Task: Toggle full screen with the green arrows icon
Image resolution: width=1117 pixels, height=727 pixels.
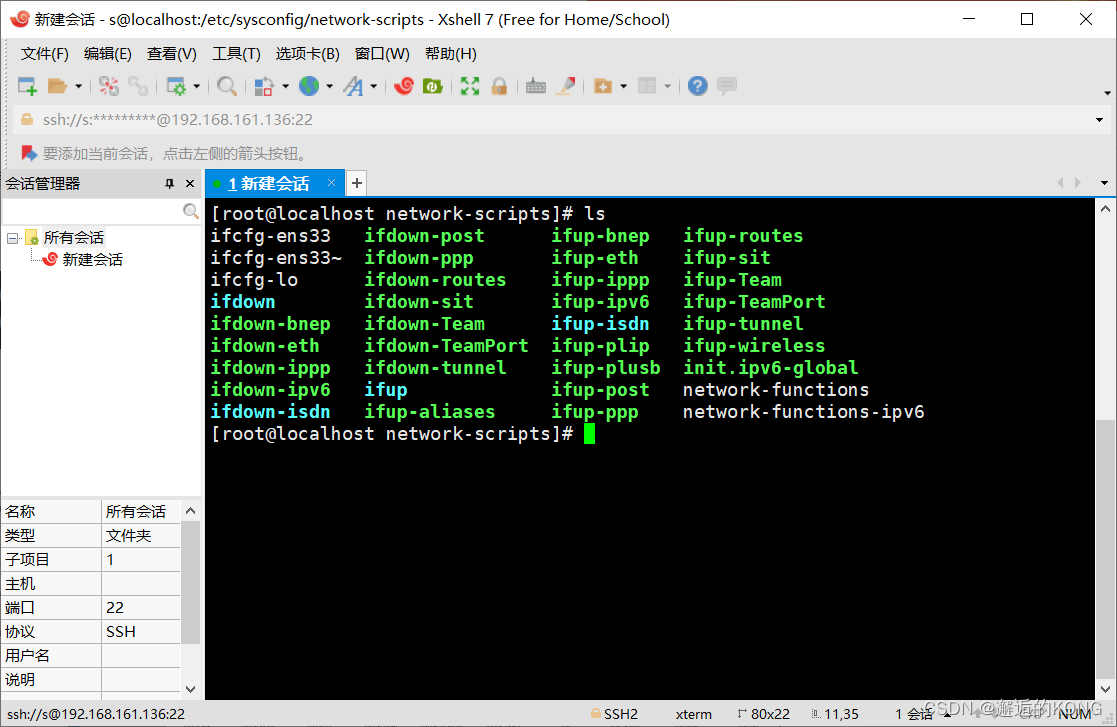Action: tap(469, 86)
